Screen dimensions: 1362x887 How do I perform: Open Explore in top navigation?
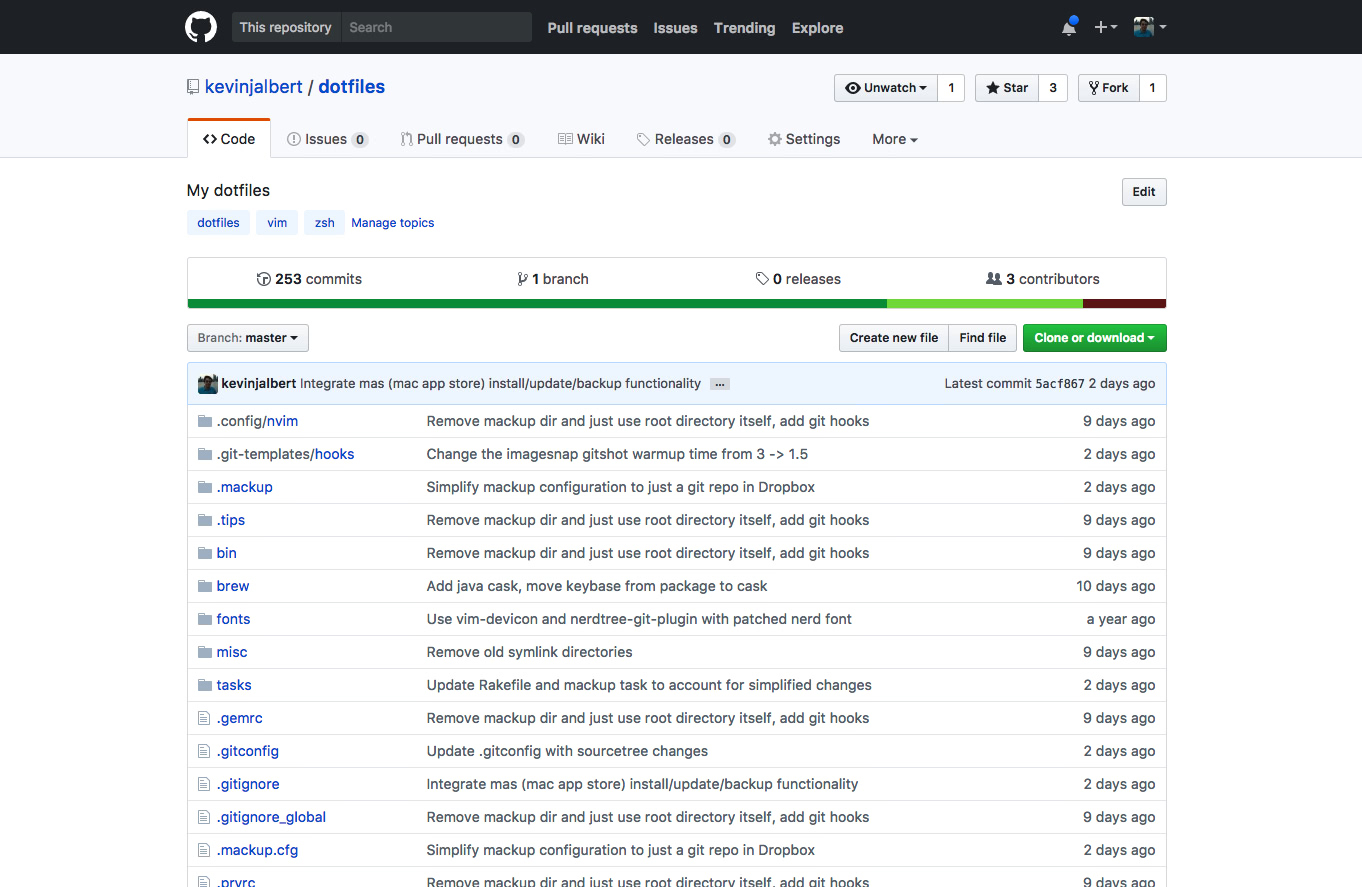pyautogui.click(x=817, y=28)
